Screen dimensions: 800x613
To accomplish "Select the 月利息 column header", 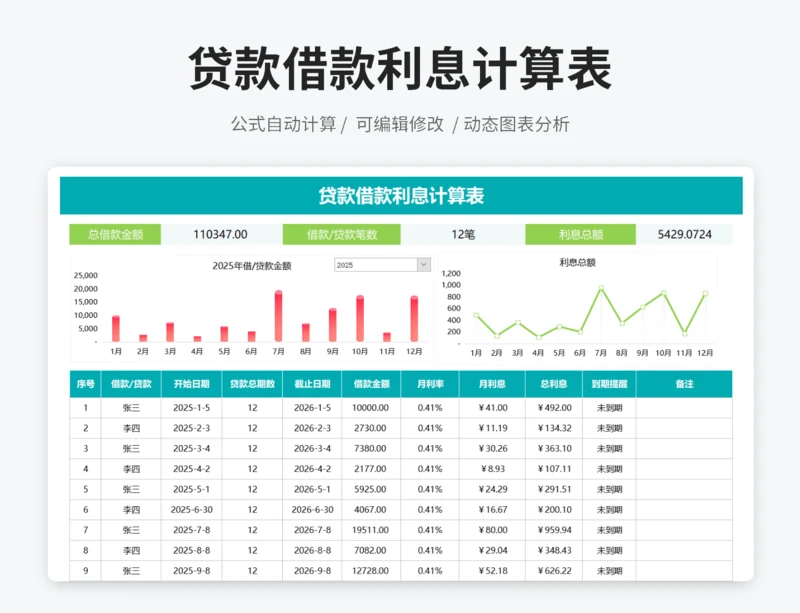I will pyautogui.click(x=492, y=384).
